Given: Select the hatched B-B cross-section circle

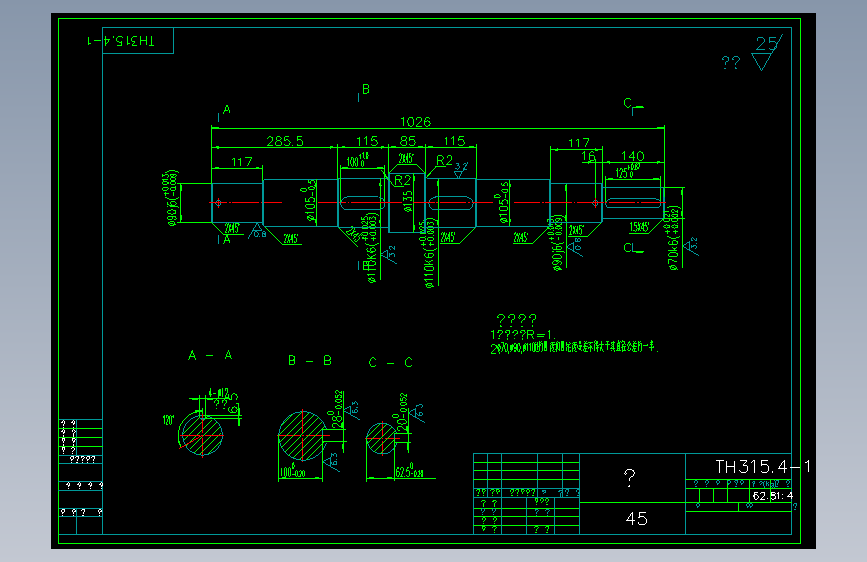Looking at the screenshot, I should point(302,436).
